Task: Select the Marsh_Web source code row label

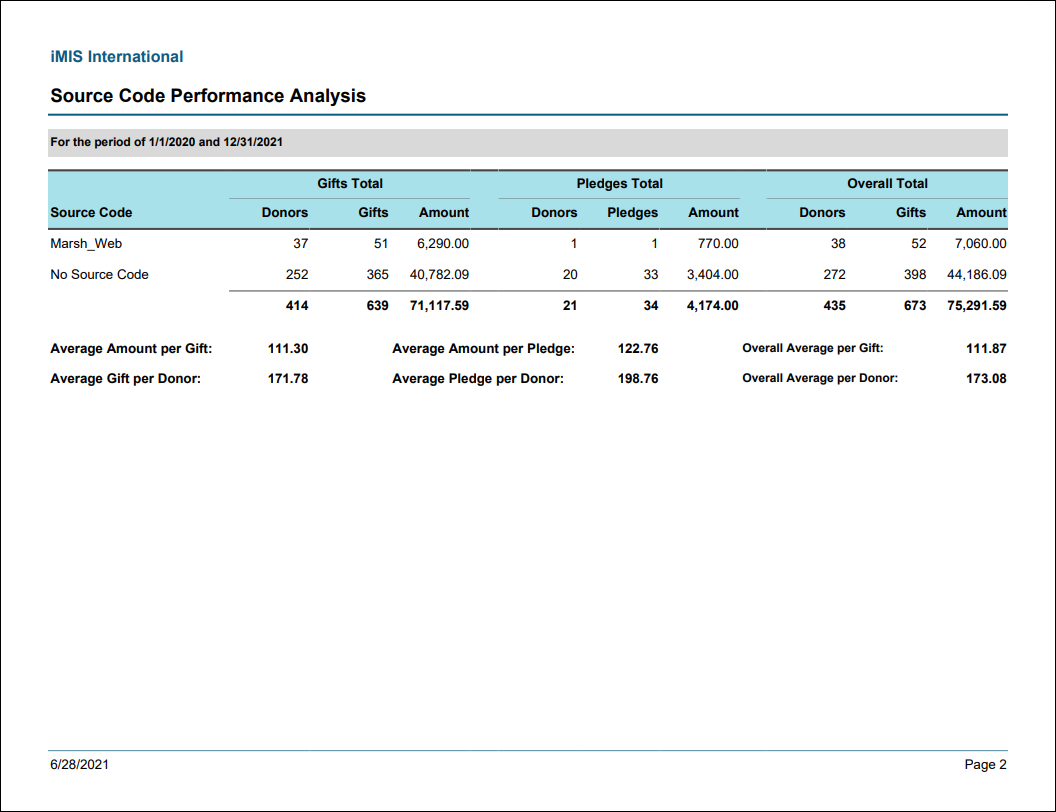Action: click(86, 244)
